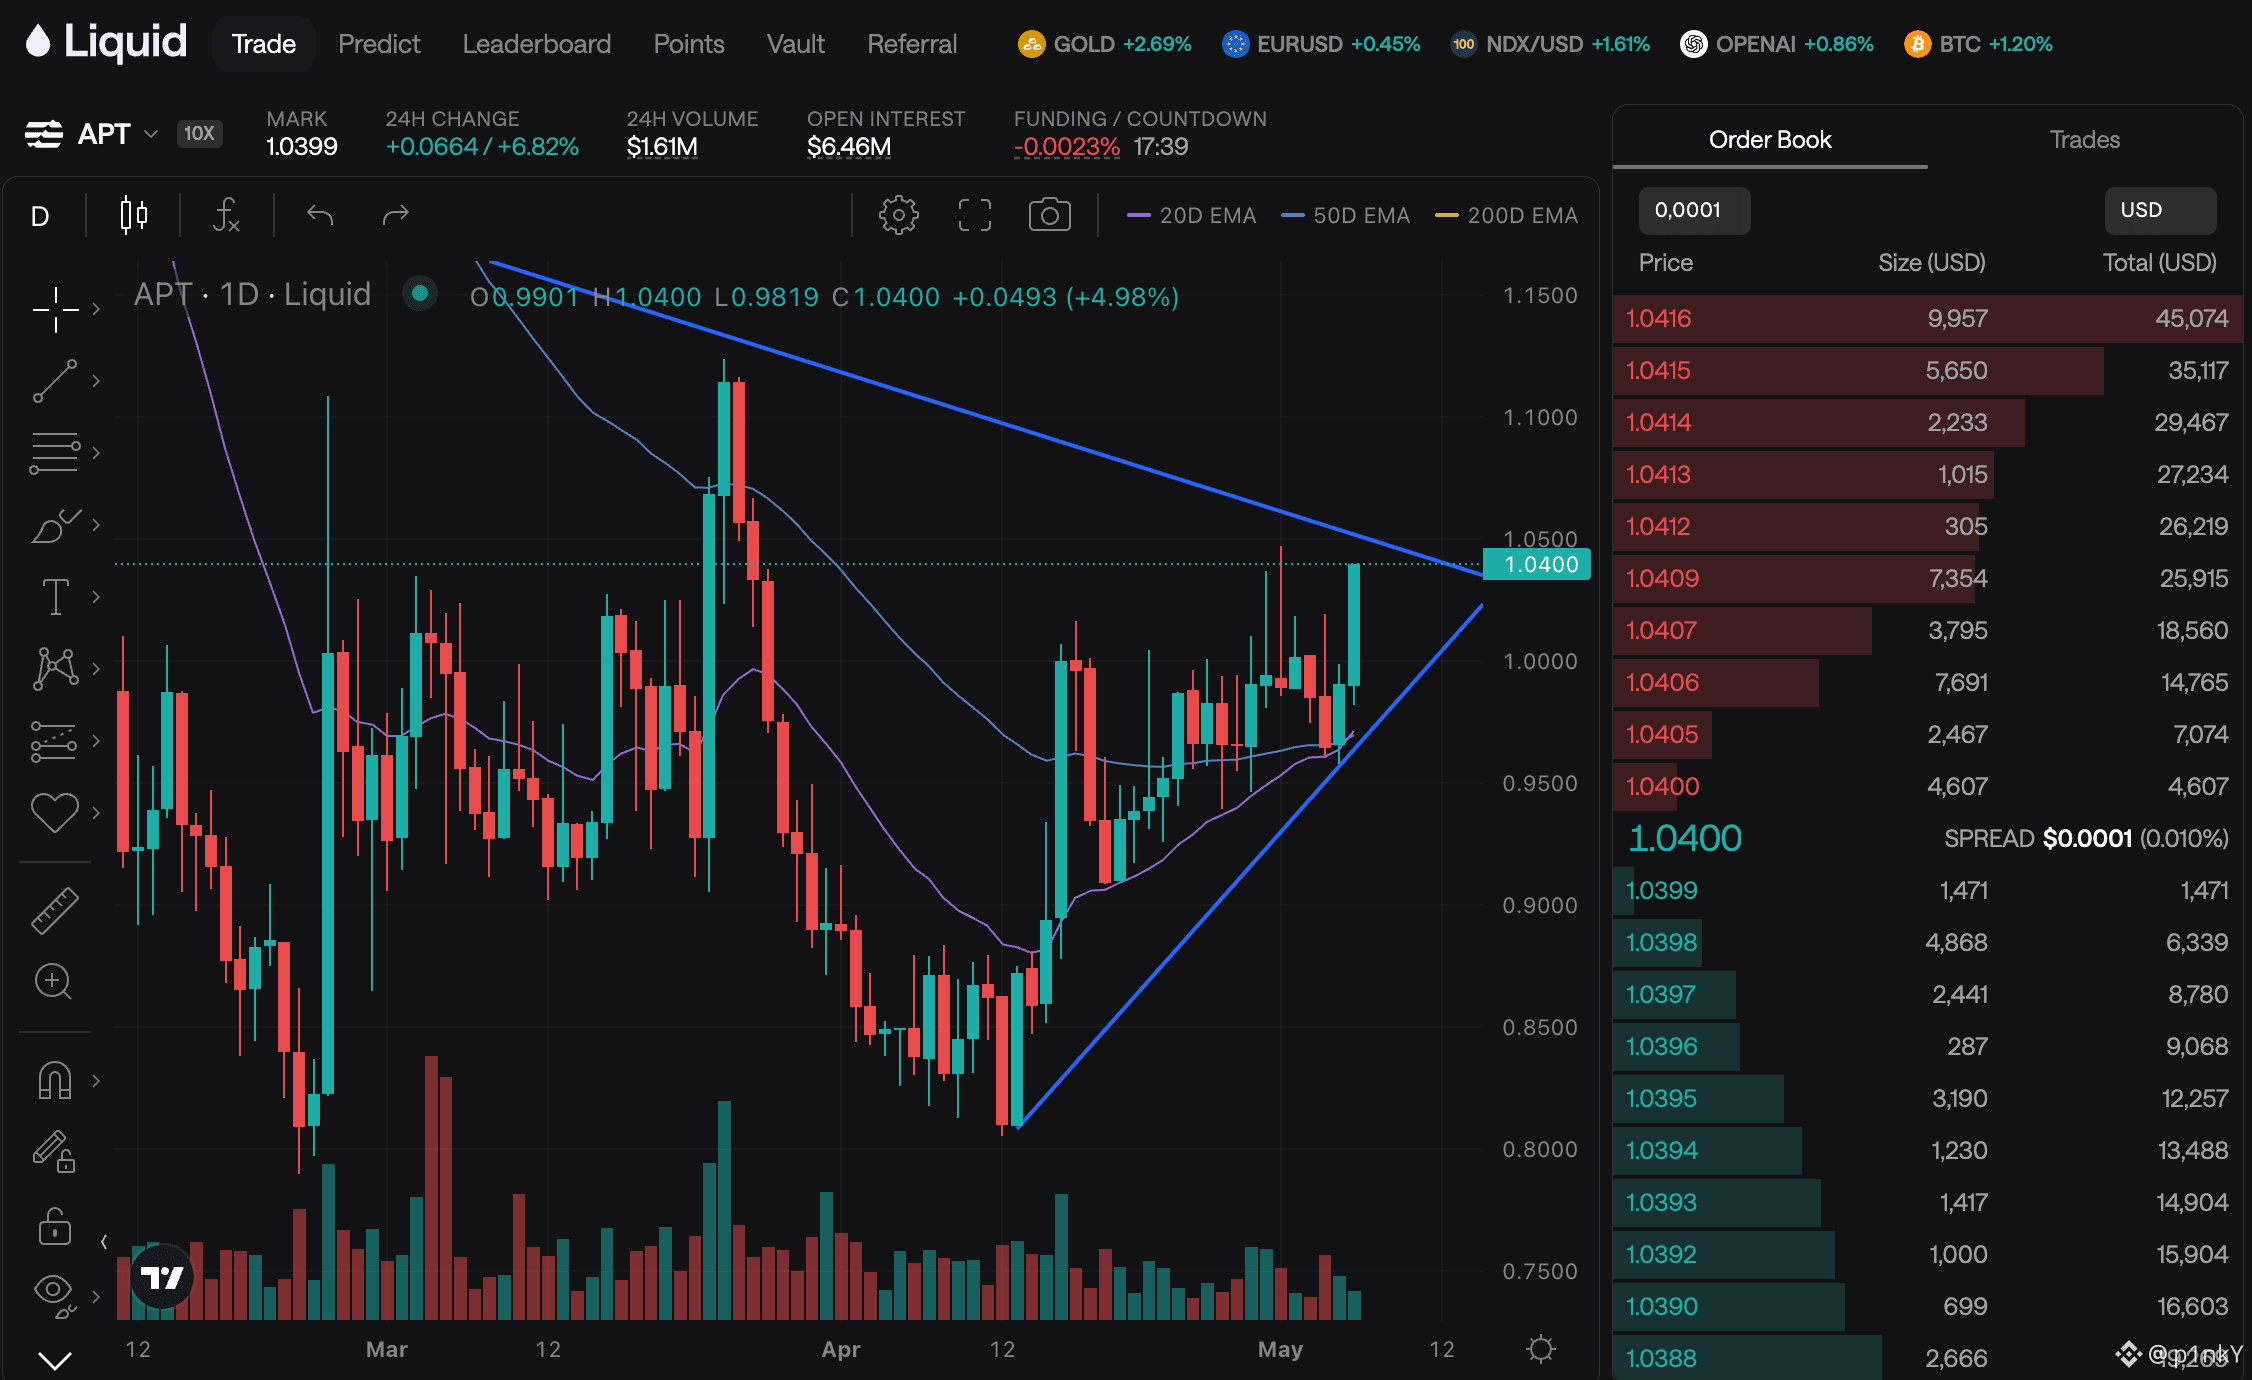Toggle lock all drawings padlock
2252x1380 pixels.
[55, 1225]
